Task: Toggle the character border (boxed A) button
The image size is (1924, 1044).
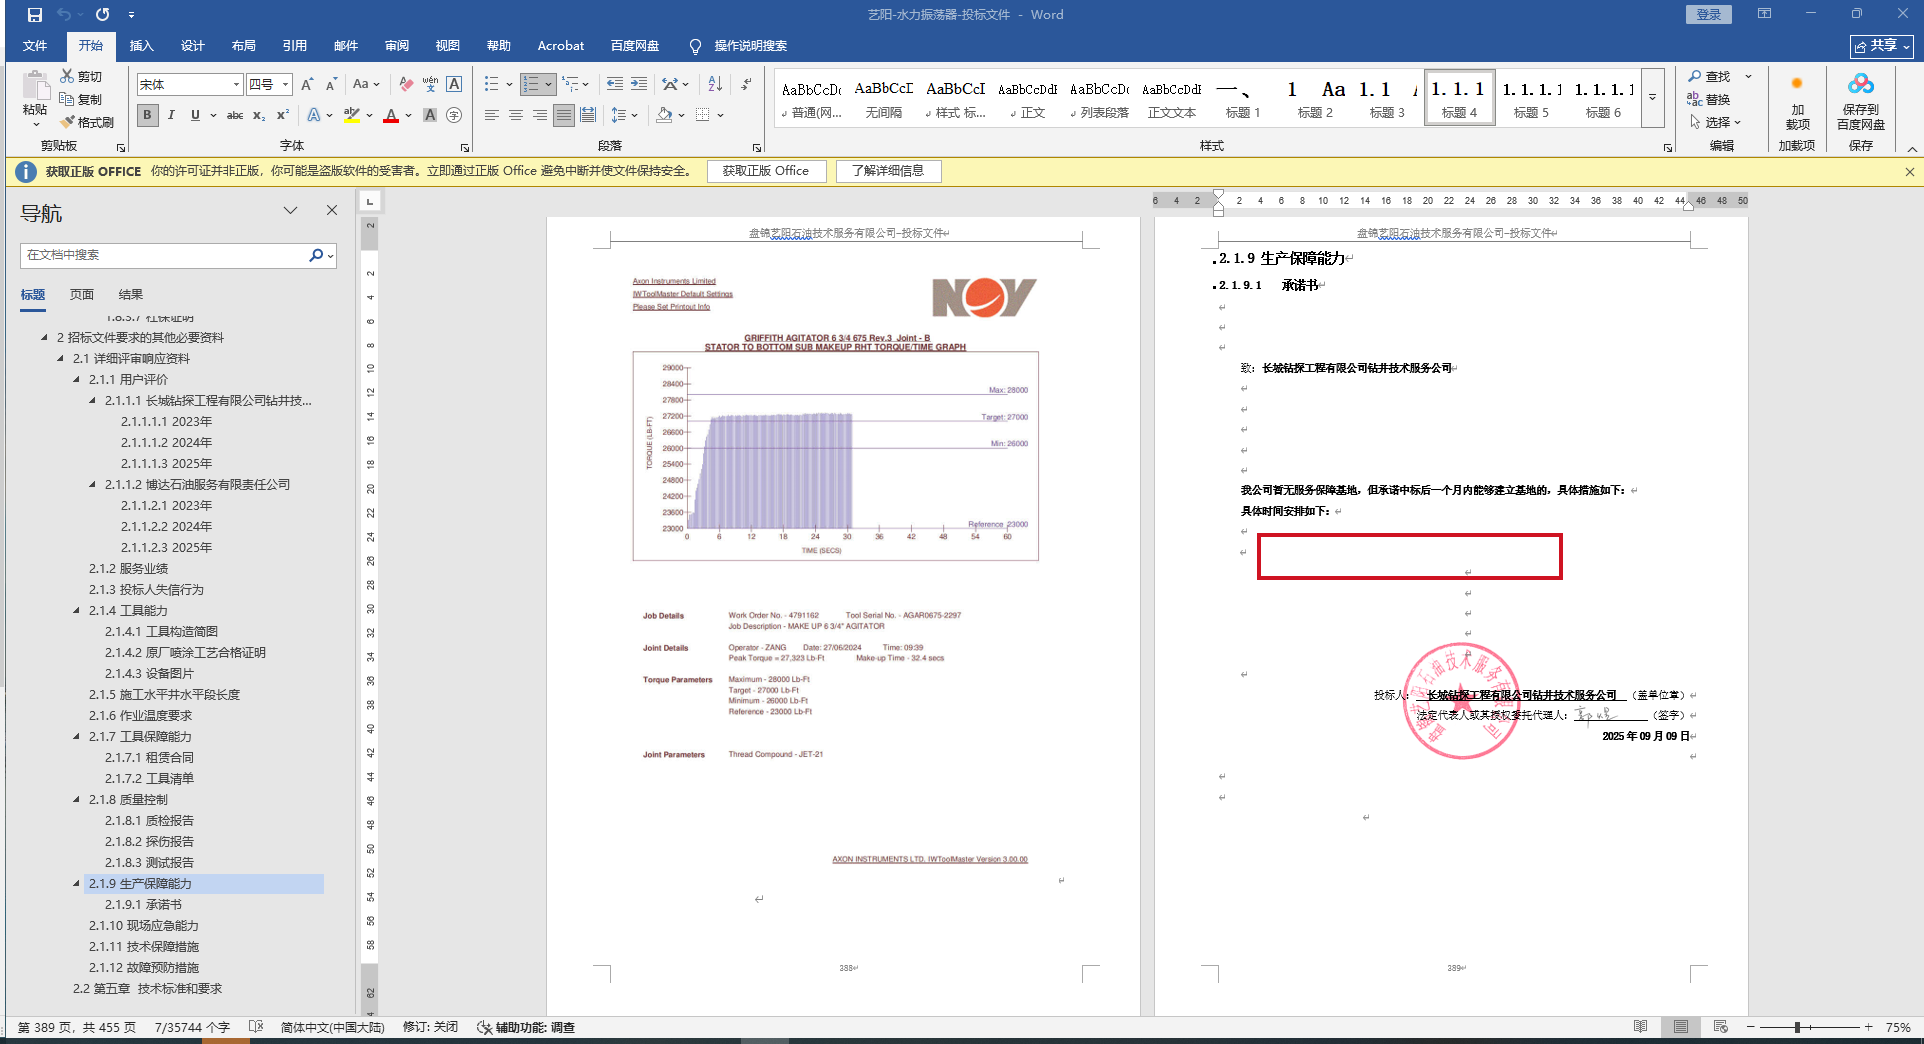Action: (x=454, y=85)
